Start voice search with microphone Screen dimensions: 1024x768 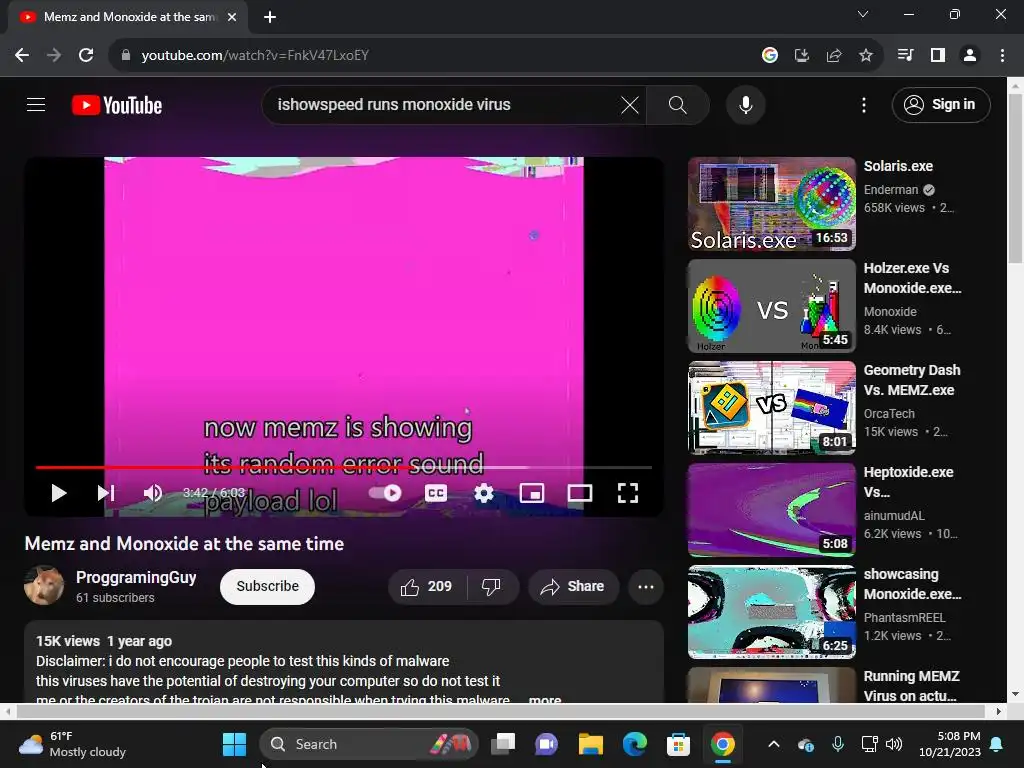point(745,104)
